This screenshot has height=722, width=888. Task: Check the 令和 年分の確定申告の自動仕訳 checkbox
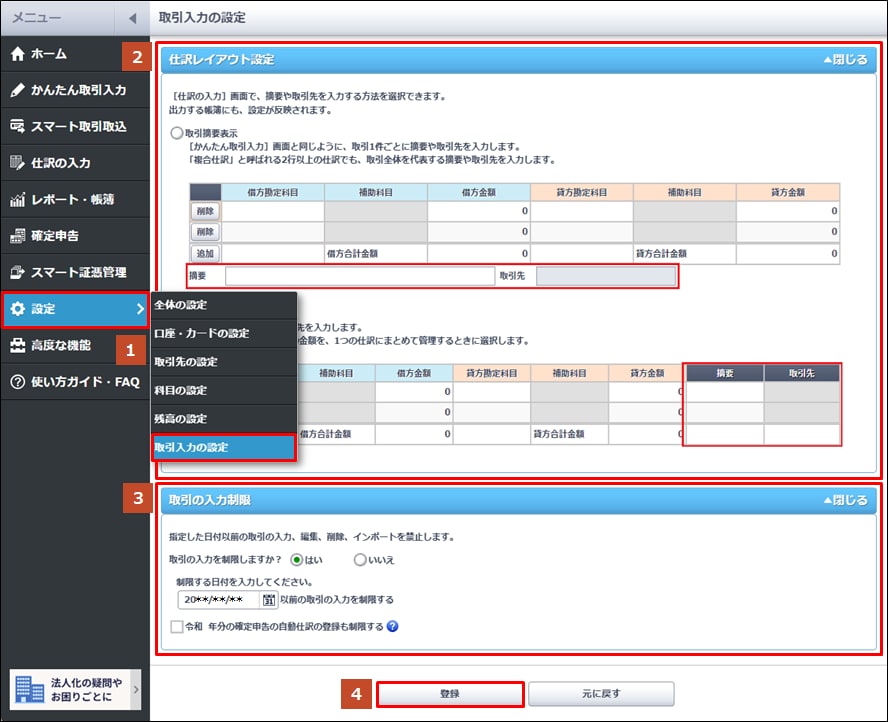coord(177,626)
